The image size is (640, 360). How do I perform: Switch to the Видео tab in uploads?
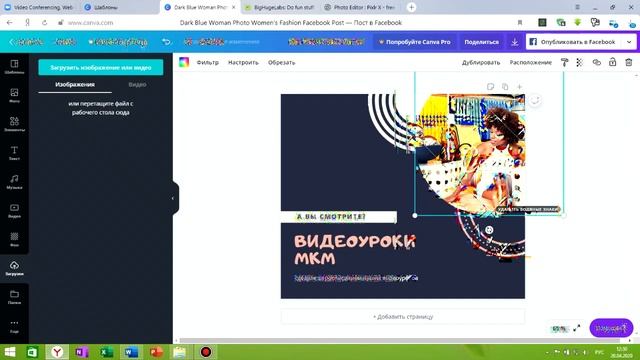(x=137, y=84)
